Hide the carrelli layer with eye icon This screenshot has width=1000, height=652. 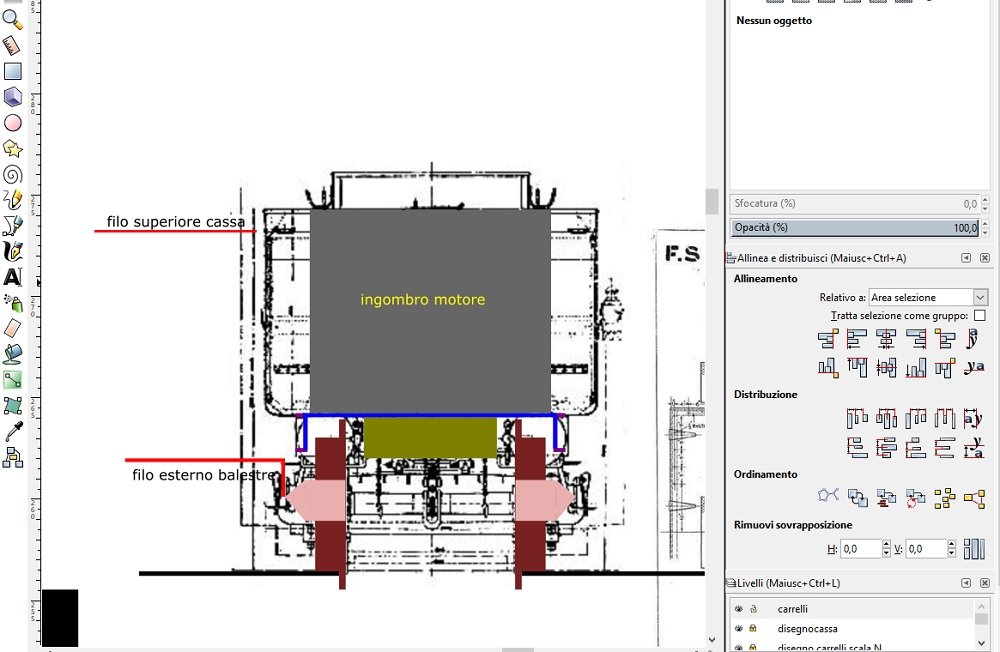coord(739,609)
